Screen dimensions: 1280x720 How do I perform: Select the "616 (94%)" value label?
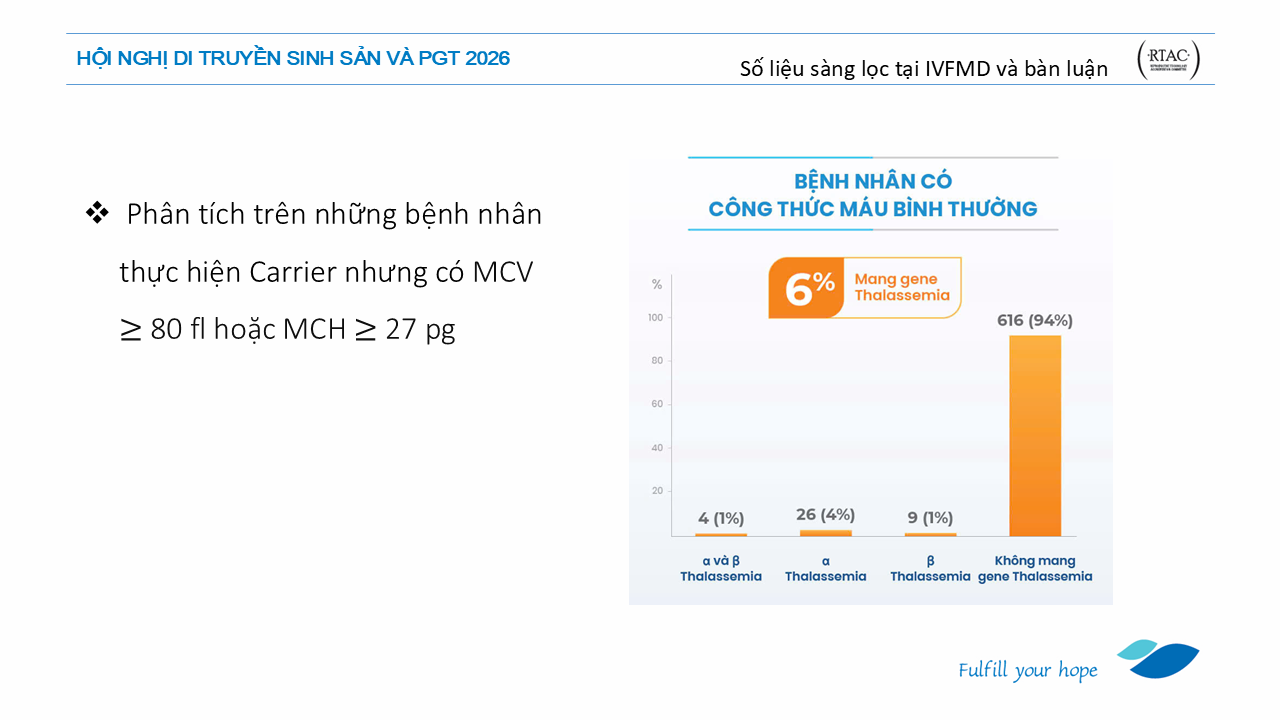click(1035, 320)
